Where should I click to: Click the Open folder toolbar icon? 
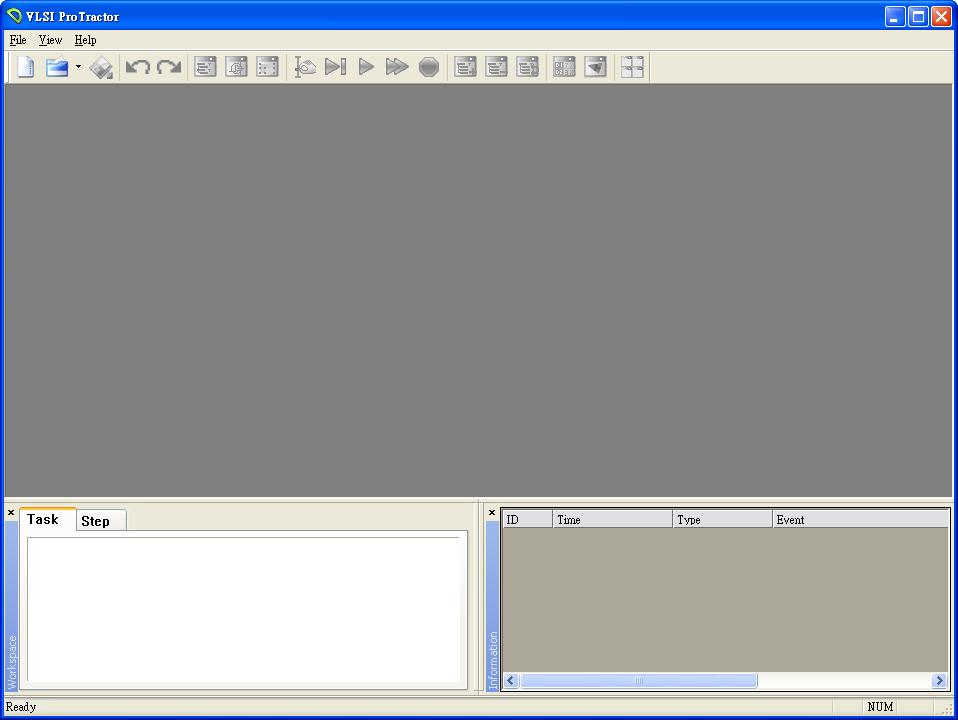point(57,67)
